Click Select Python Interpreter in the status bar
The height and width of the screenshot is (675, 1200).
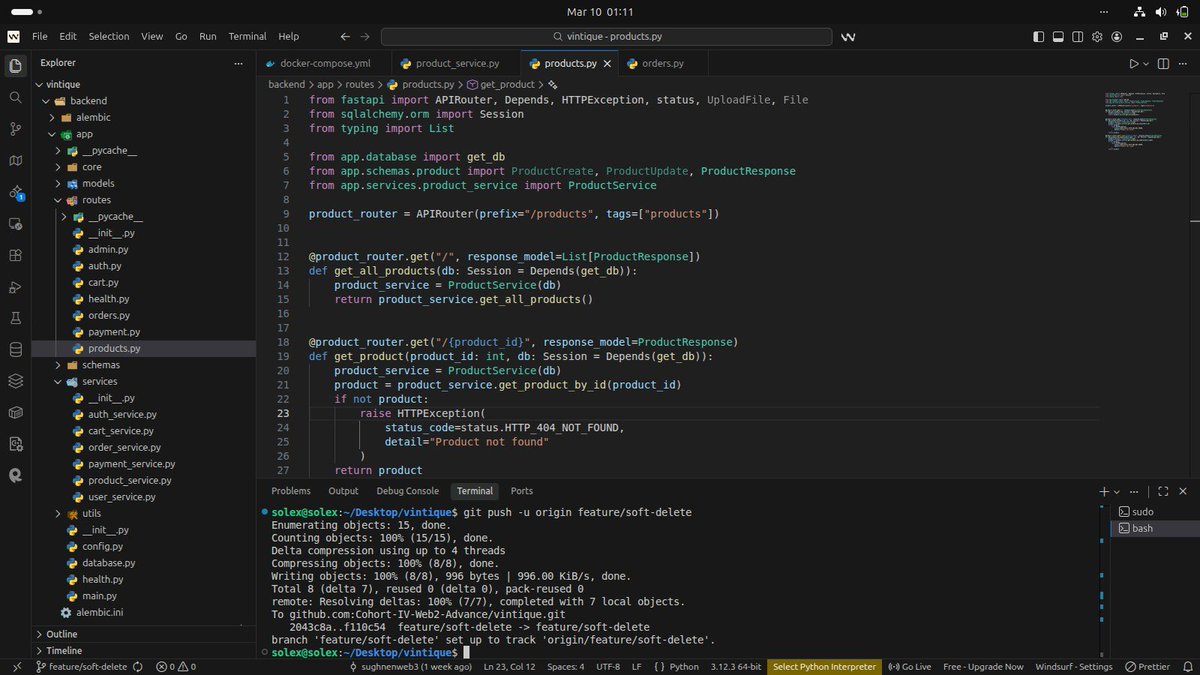pos(824,666)
